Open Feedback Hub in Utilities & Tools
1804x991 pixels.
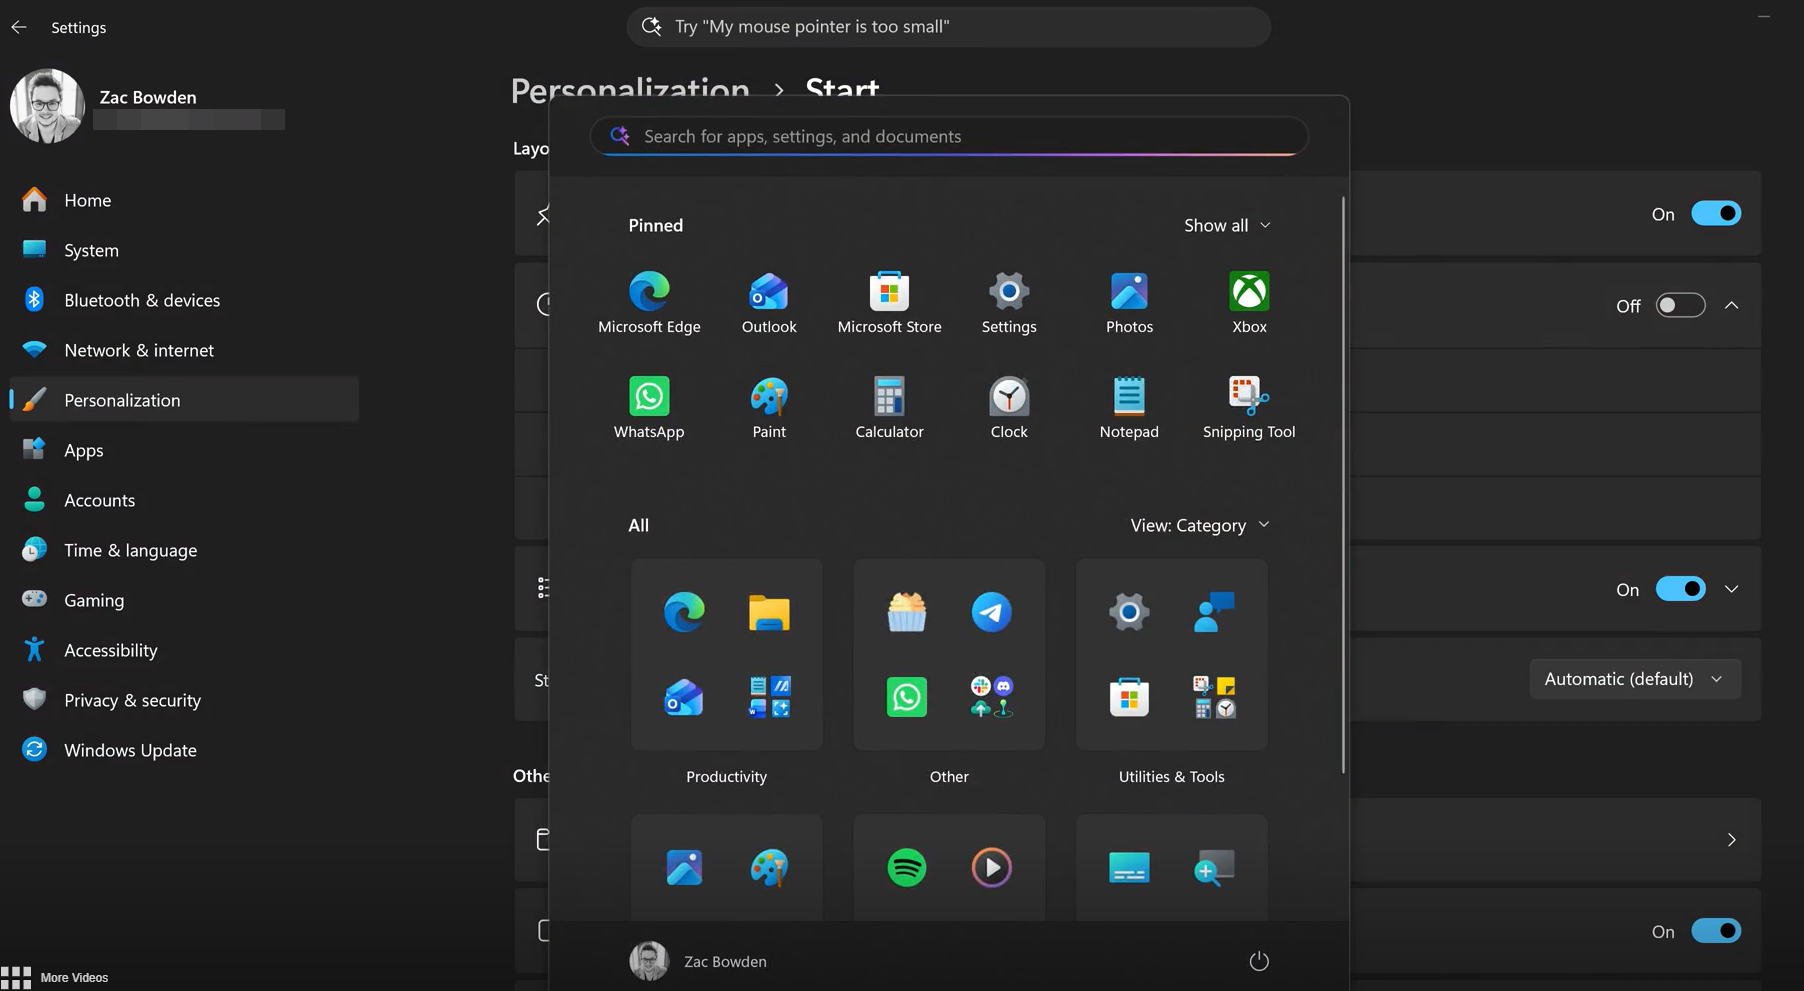click(1214, 612)
